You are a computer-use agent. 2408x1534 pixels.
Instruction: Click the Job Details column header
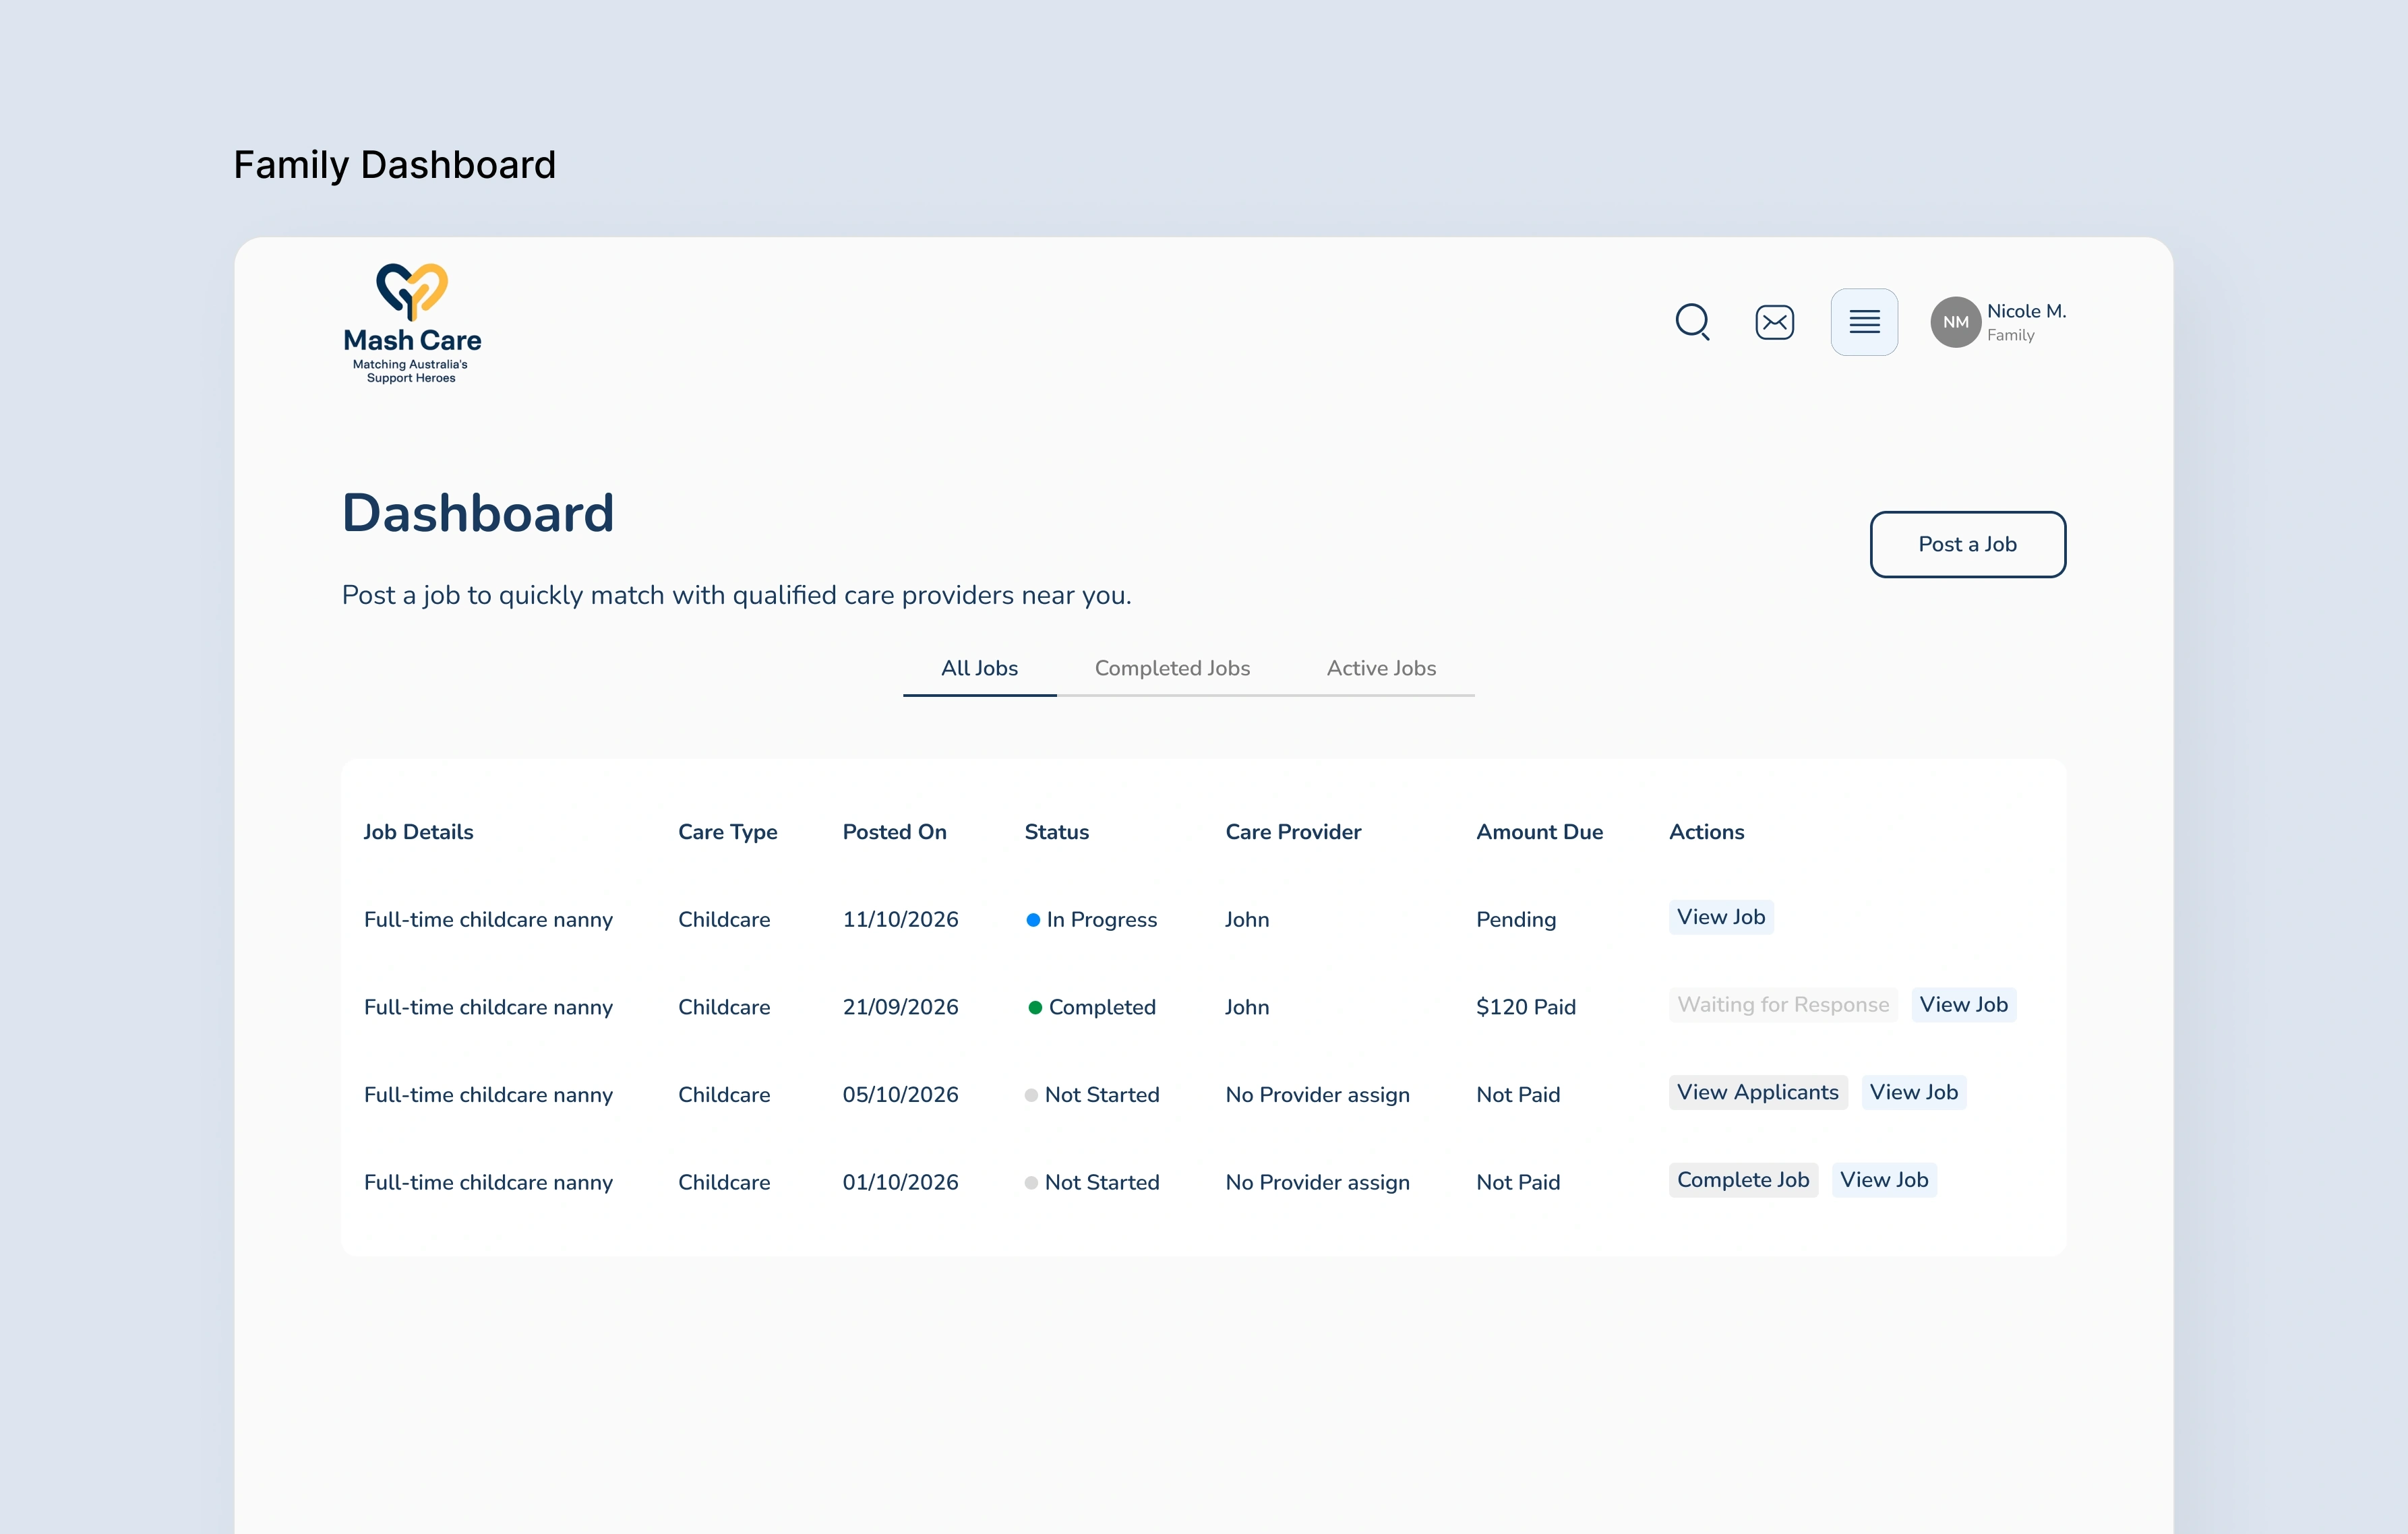(418, 832)
